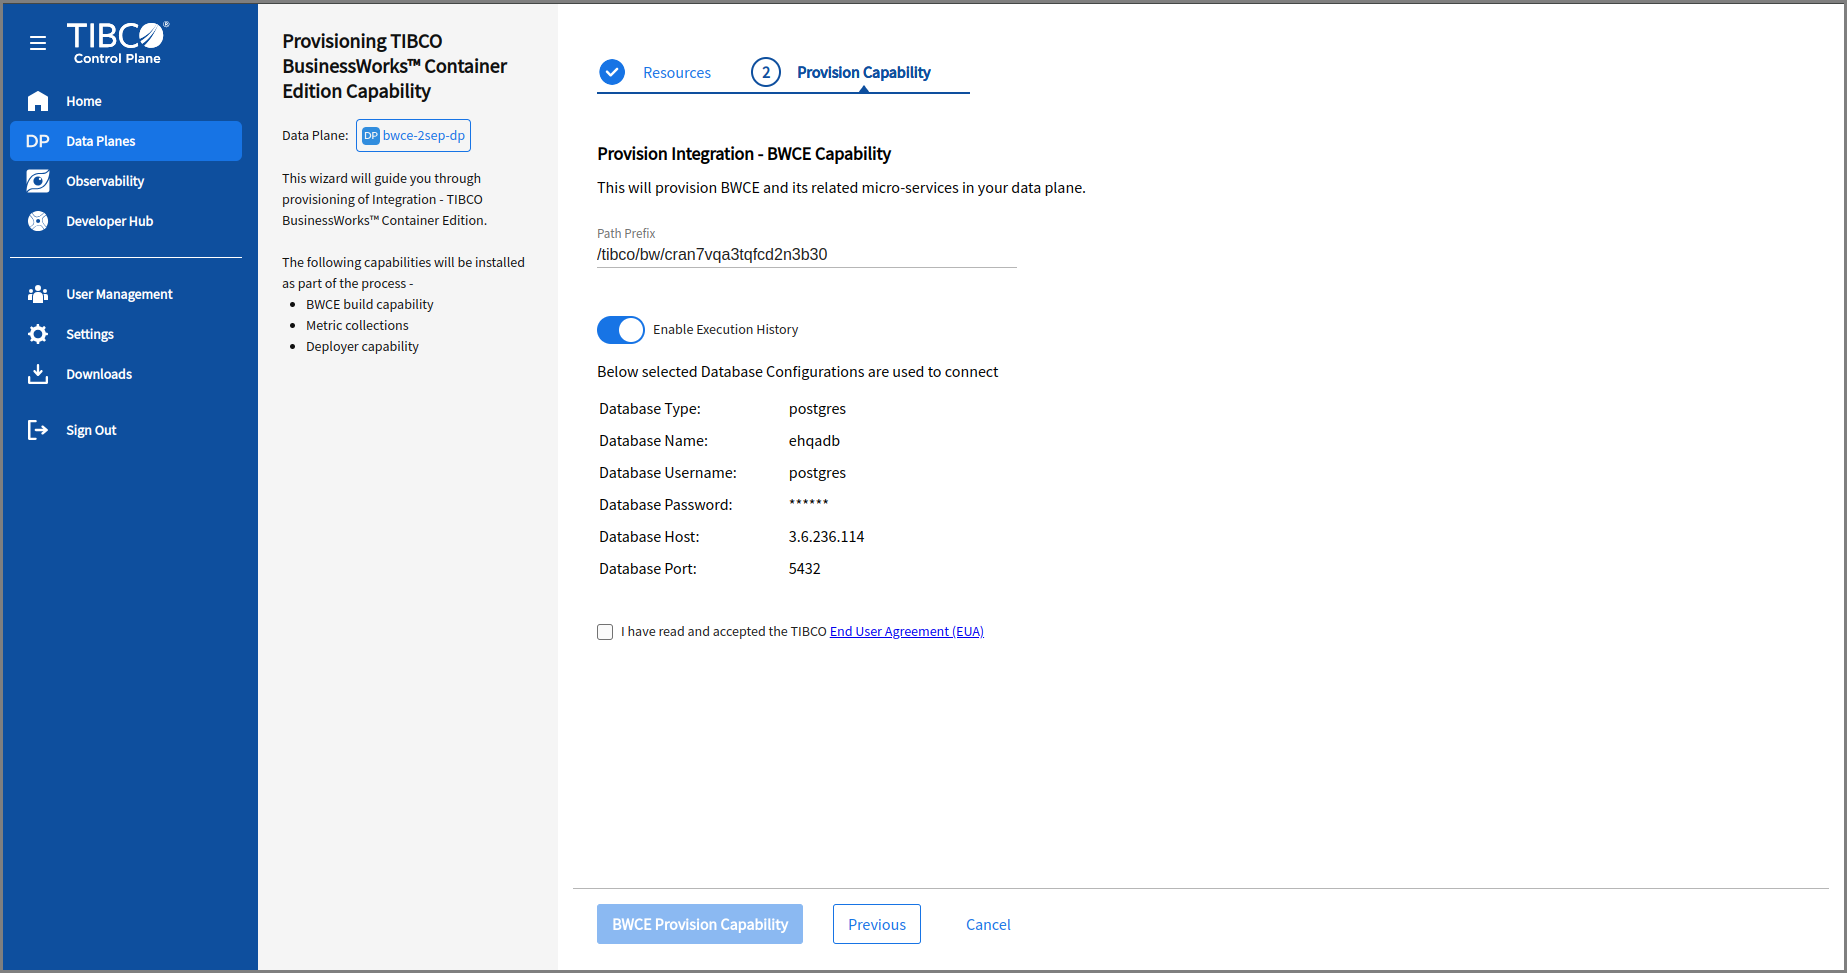Click BWCE Provision Capability button
Viewport: 1847px width, 973px height.
point(700,924)
